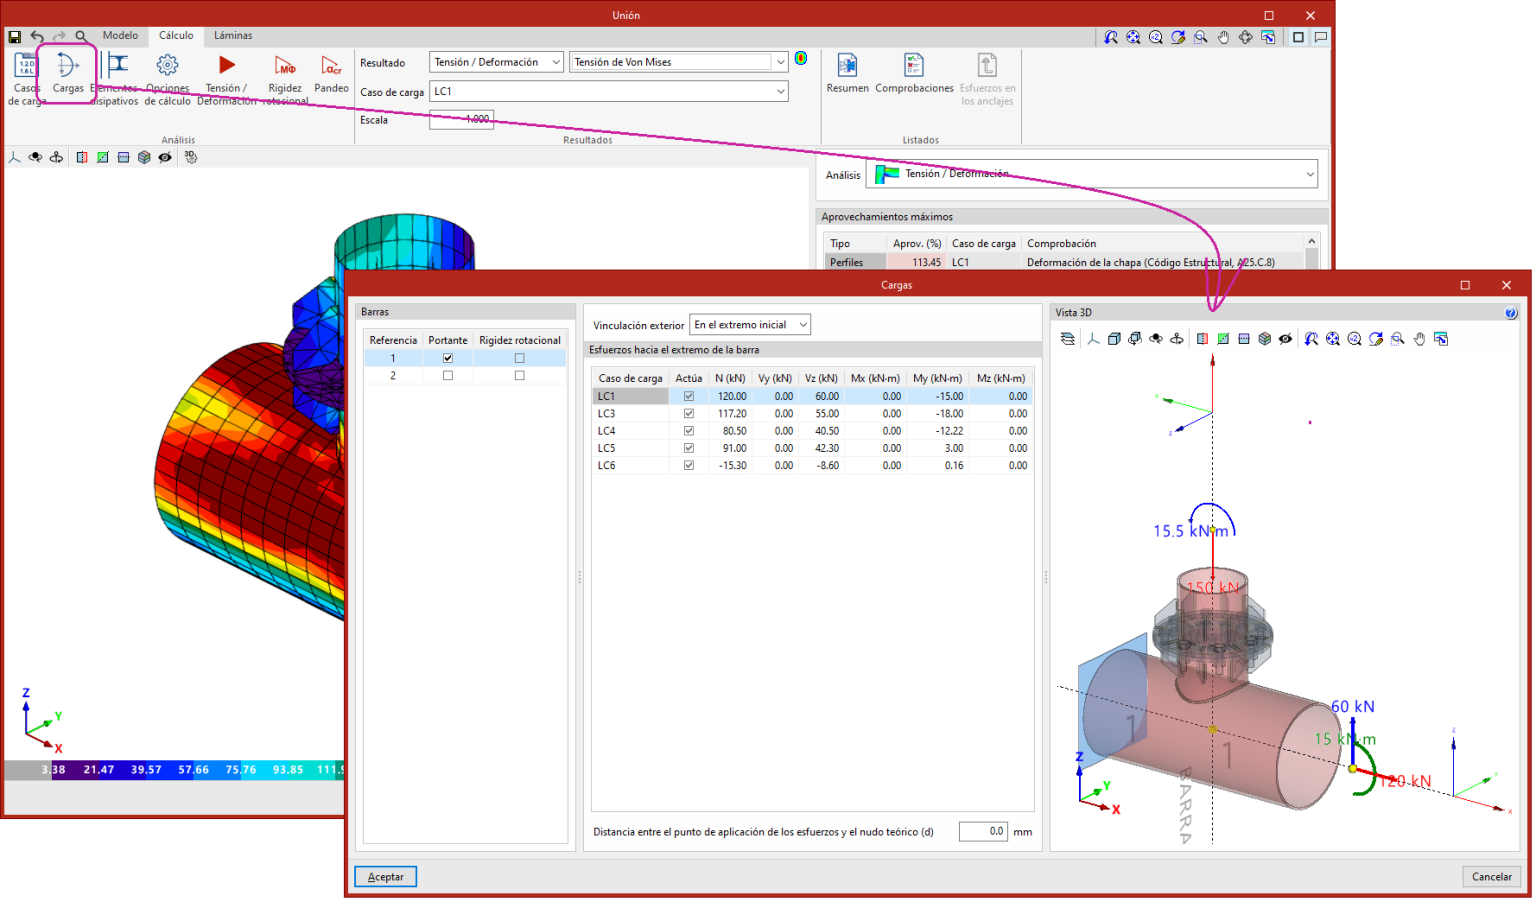Select the Cálculo tab
Image resolution: width=1536 pixels, height=902 pixels.
176,35
